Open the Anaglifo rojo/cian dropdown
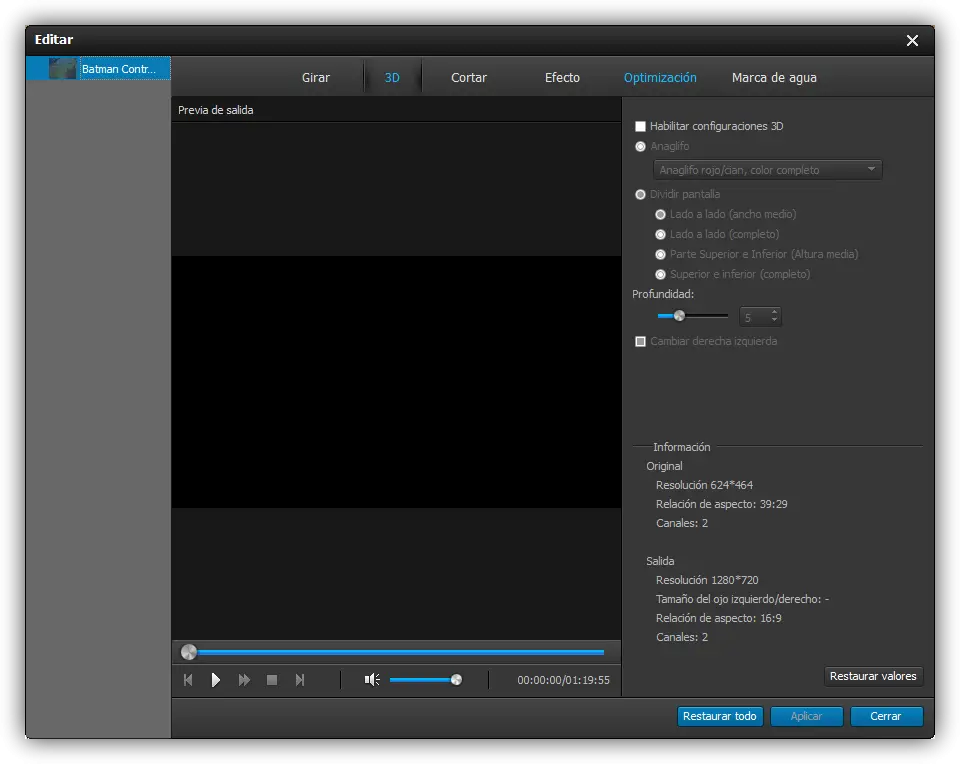This screenshot has width=960, height=764. click(x=767, y=170)
